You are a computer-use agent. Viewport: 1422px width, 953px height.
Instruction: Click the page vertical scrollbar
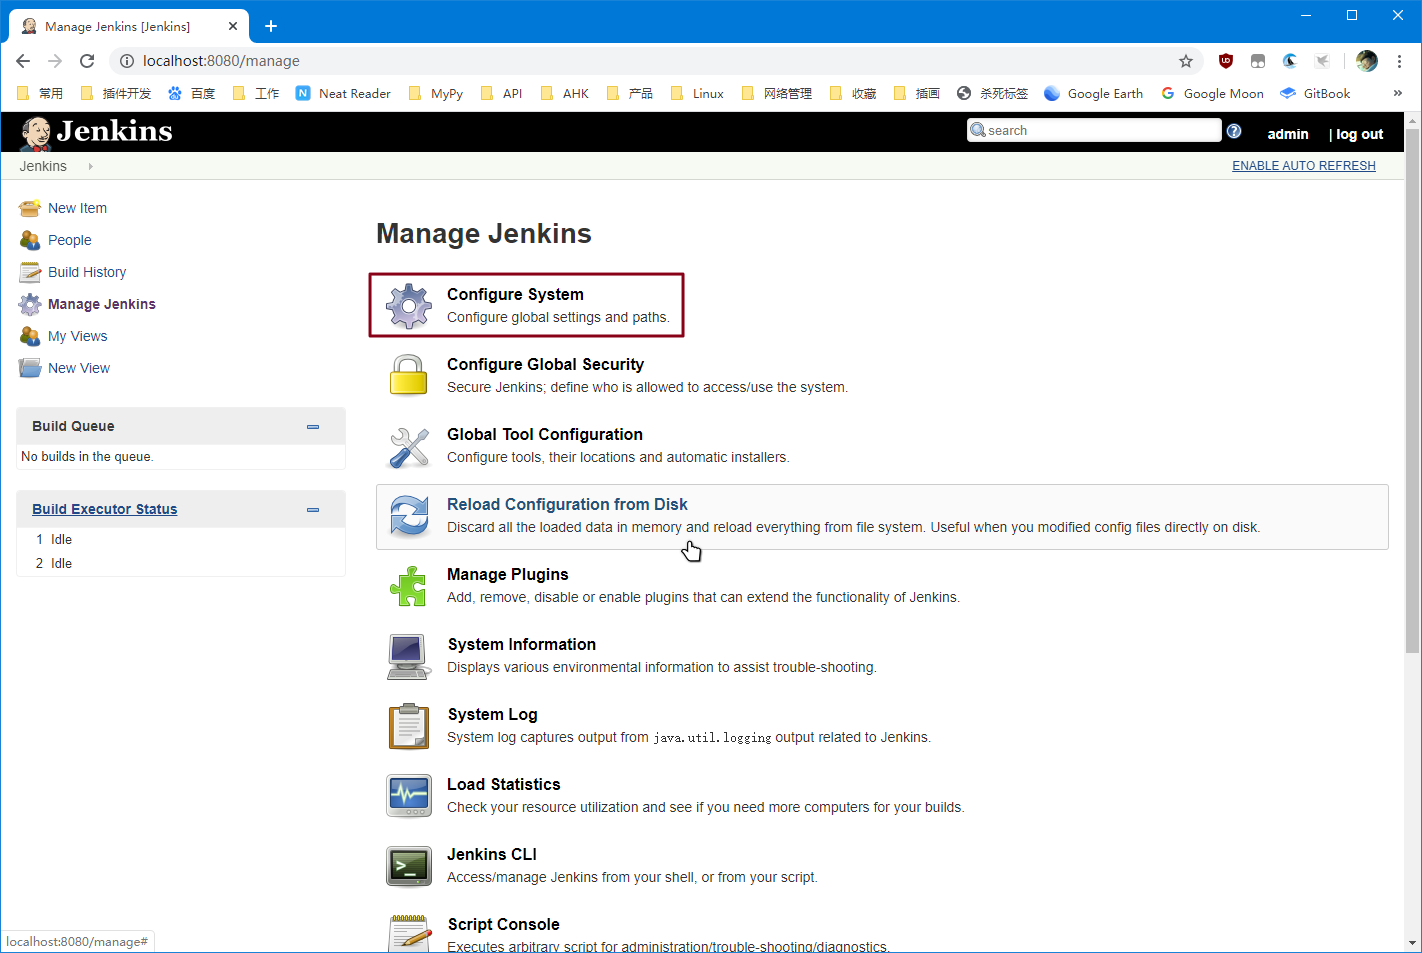(x=1413, y=391)
